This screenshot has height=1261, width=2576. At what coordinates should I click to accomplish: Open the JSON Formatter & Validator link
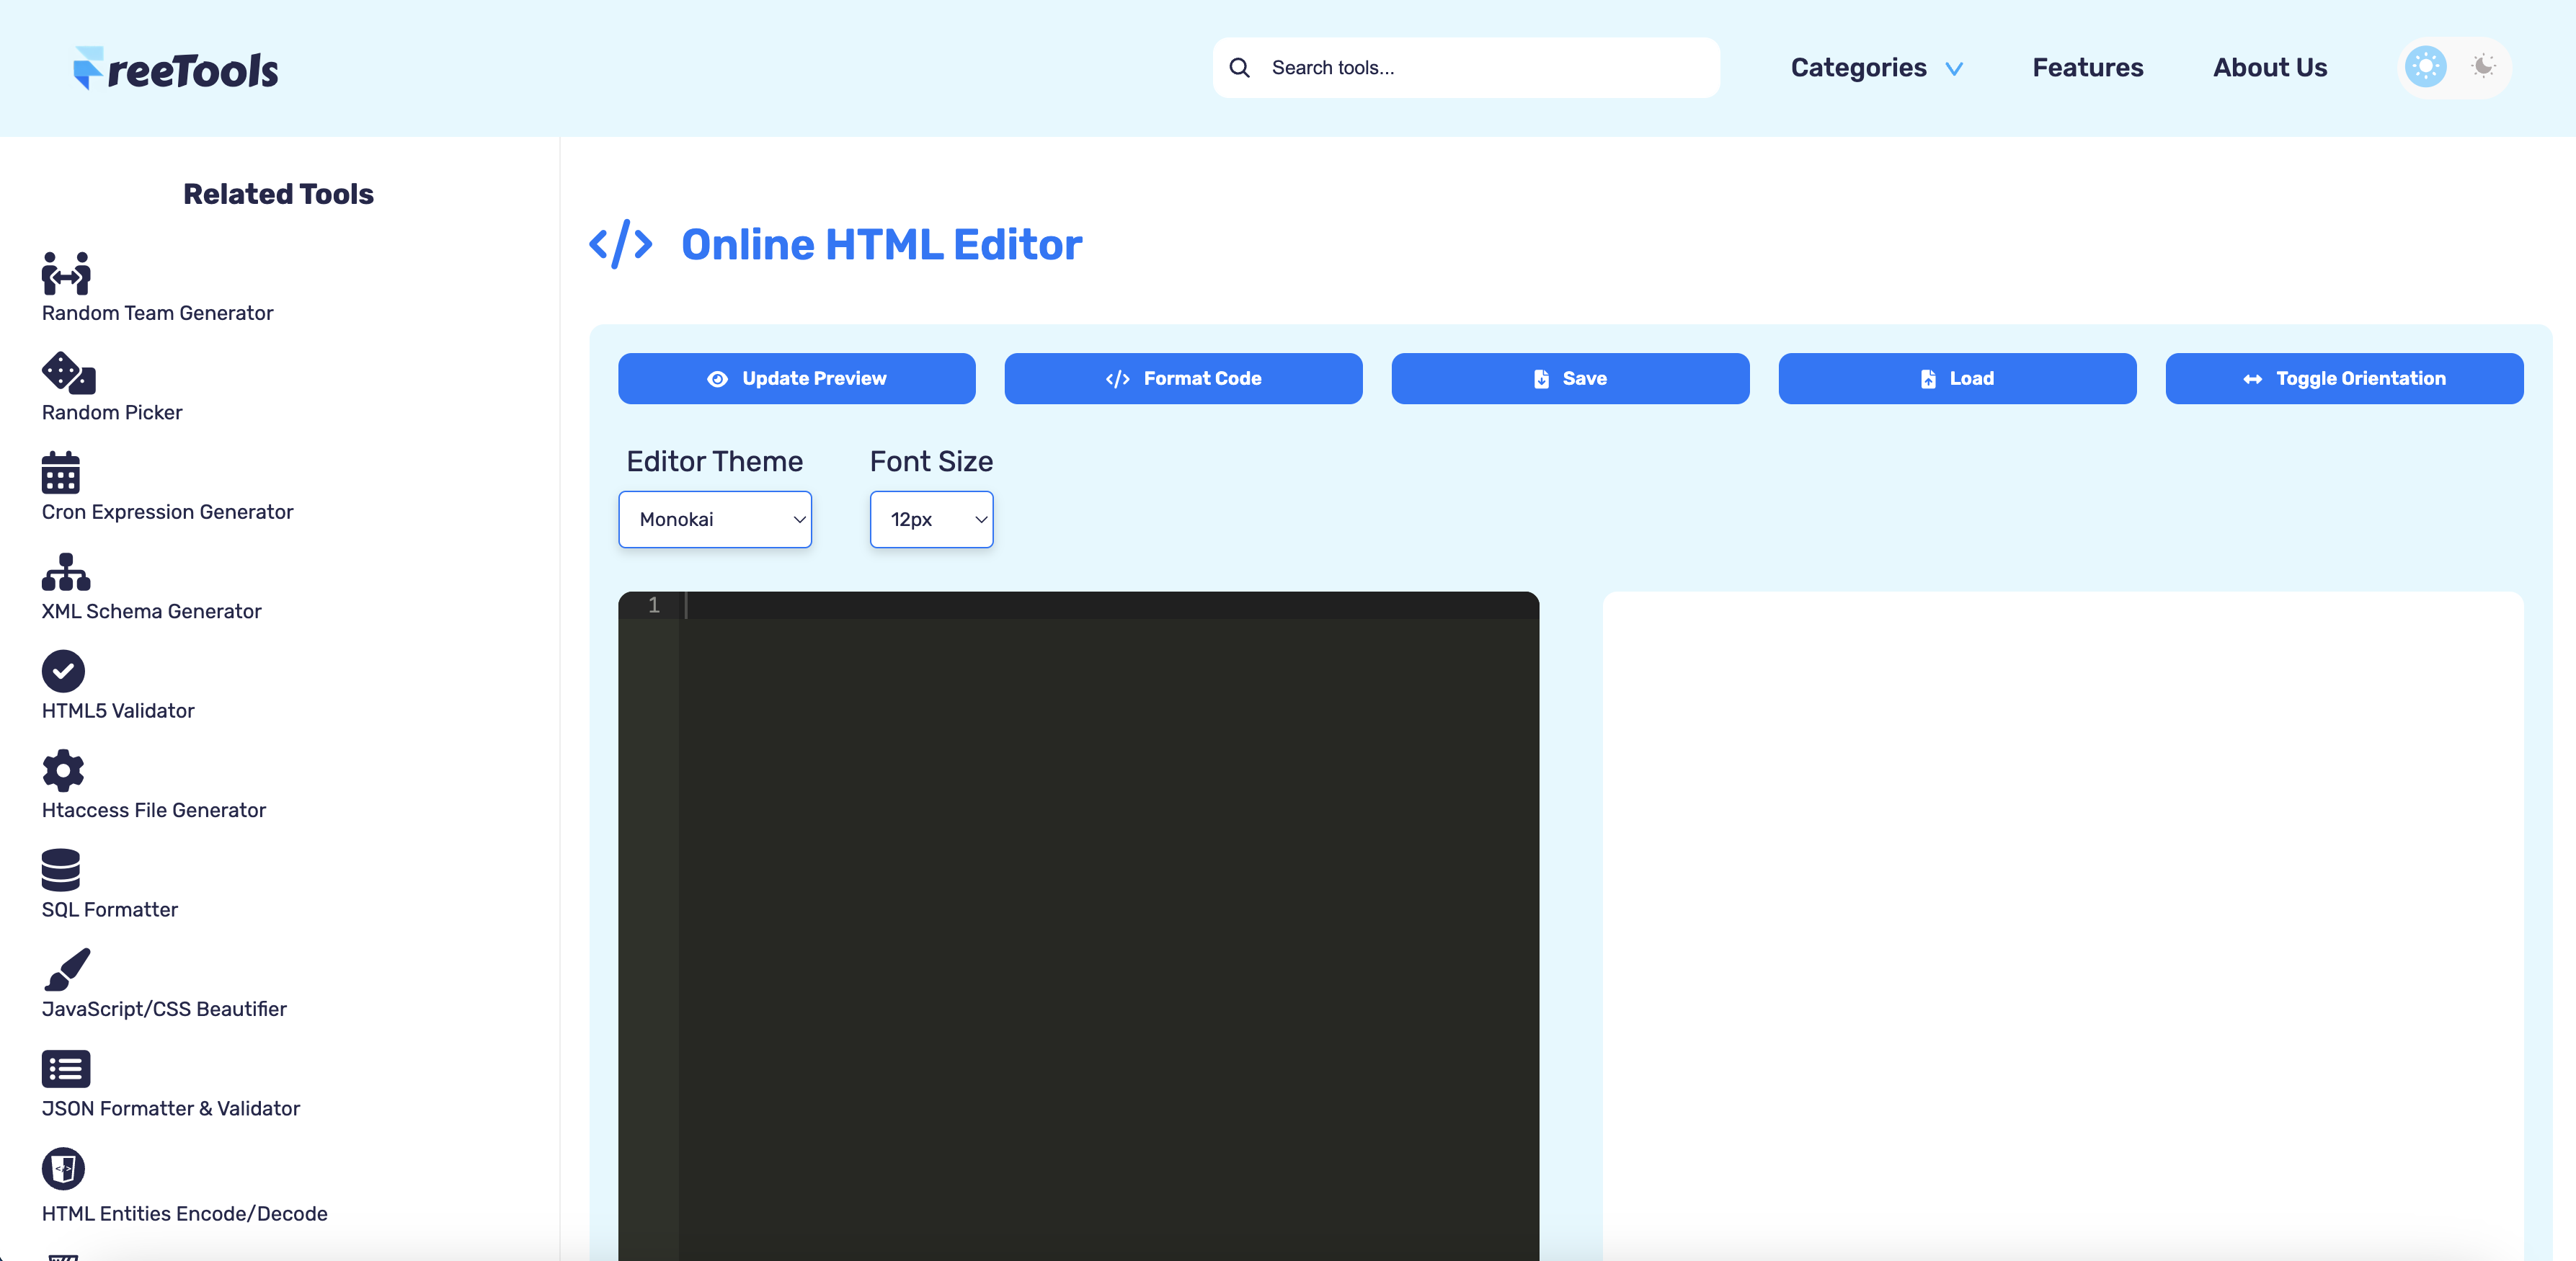click(x=171, y=1108)
